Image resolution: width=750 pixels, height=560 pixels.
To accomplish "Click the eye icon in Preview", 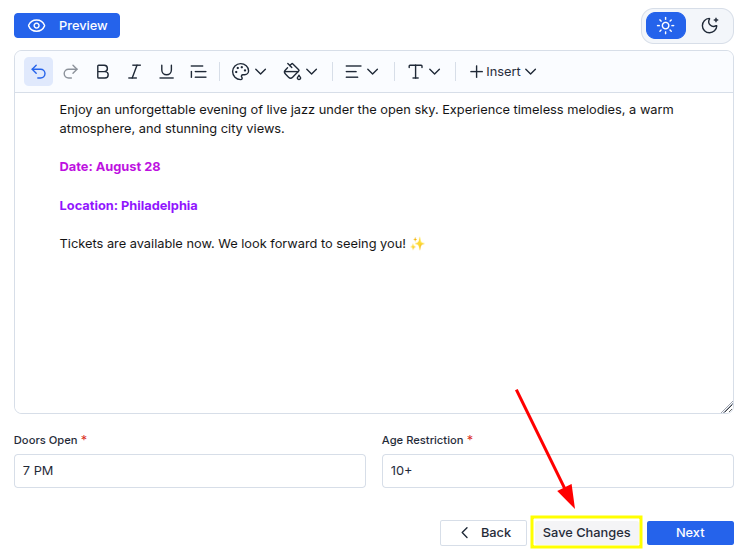I will click(x=37, y=26).
